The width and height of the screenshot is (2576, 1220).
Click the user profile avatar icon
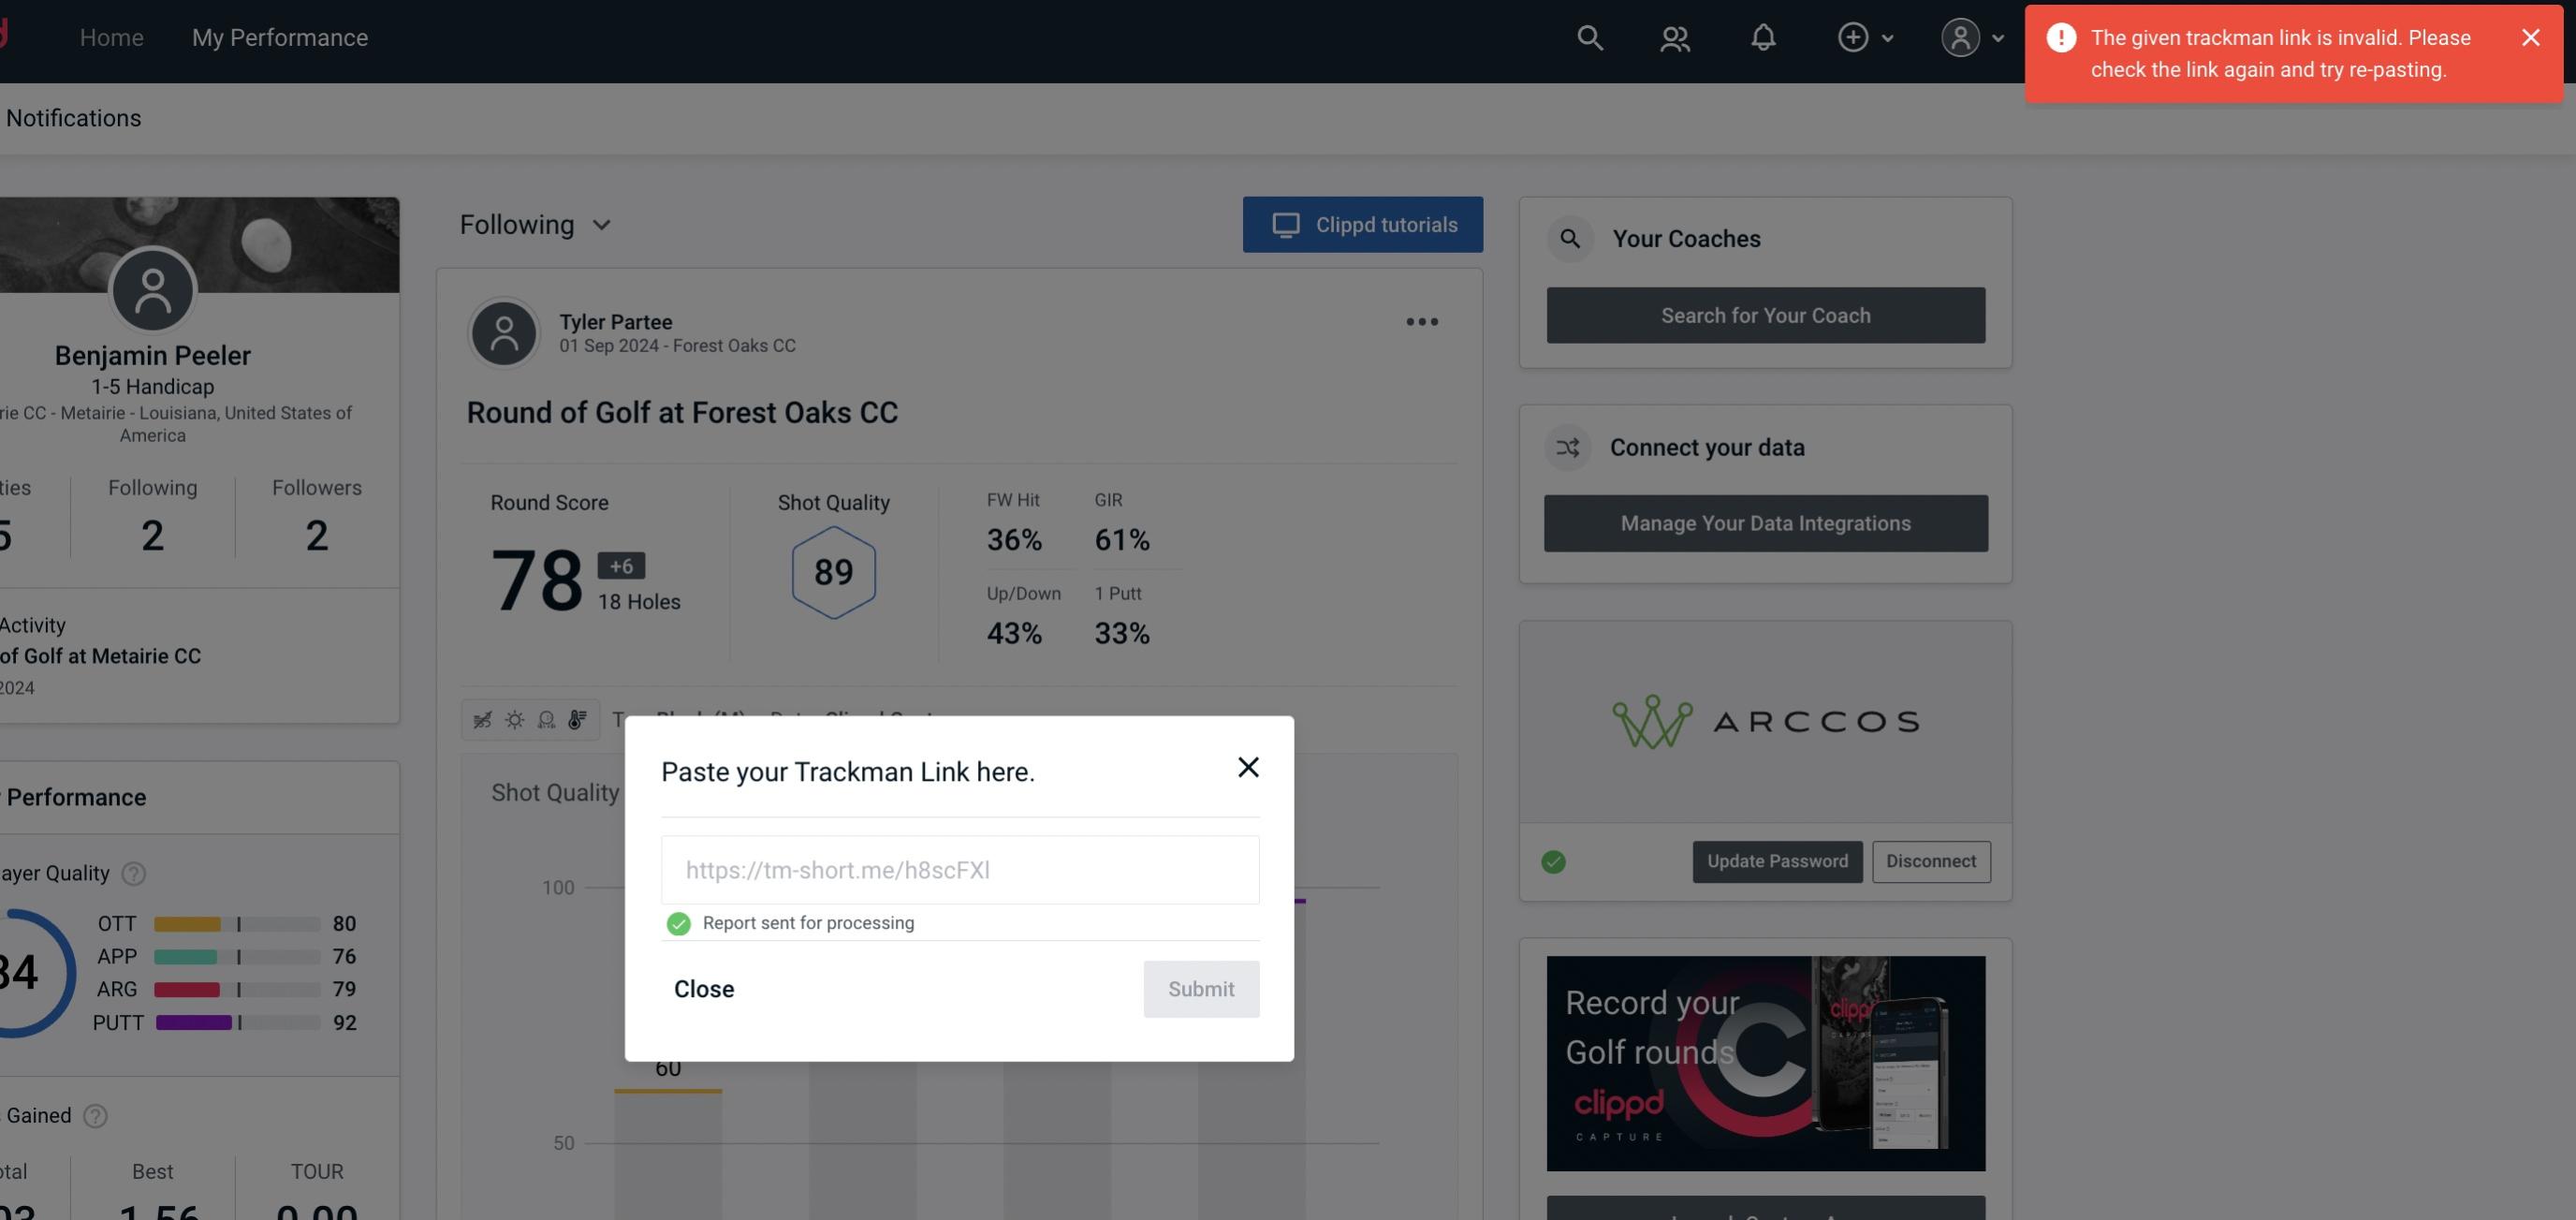tap(1960, 37)
